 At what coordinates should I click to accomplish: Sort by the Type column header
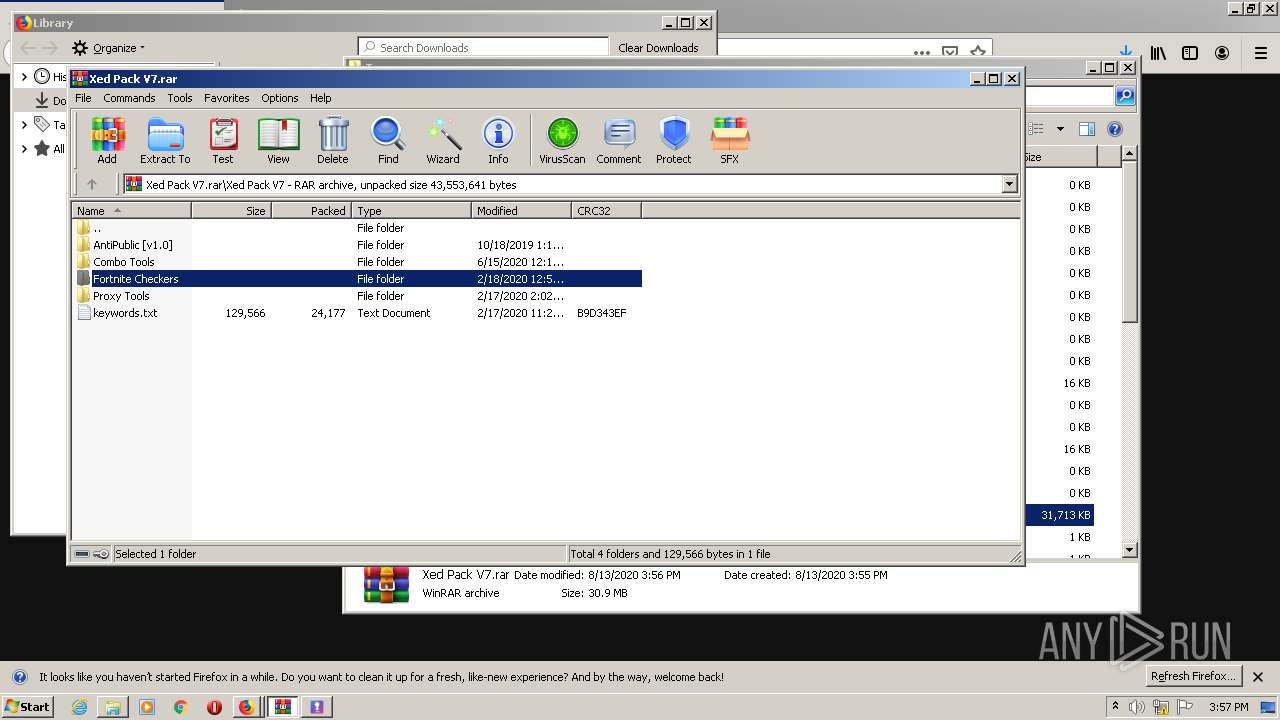click(411, 210)
